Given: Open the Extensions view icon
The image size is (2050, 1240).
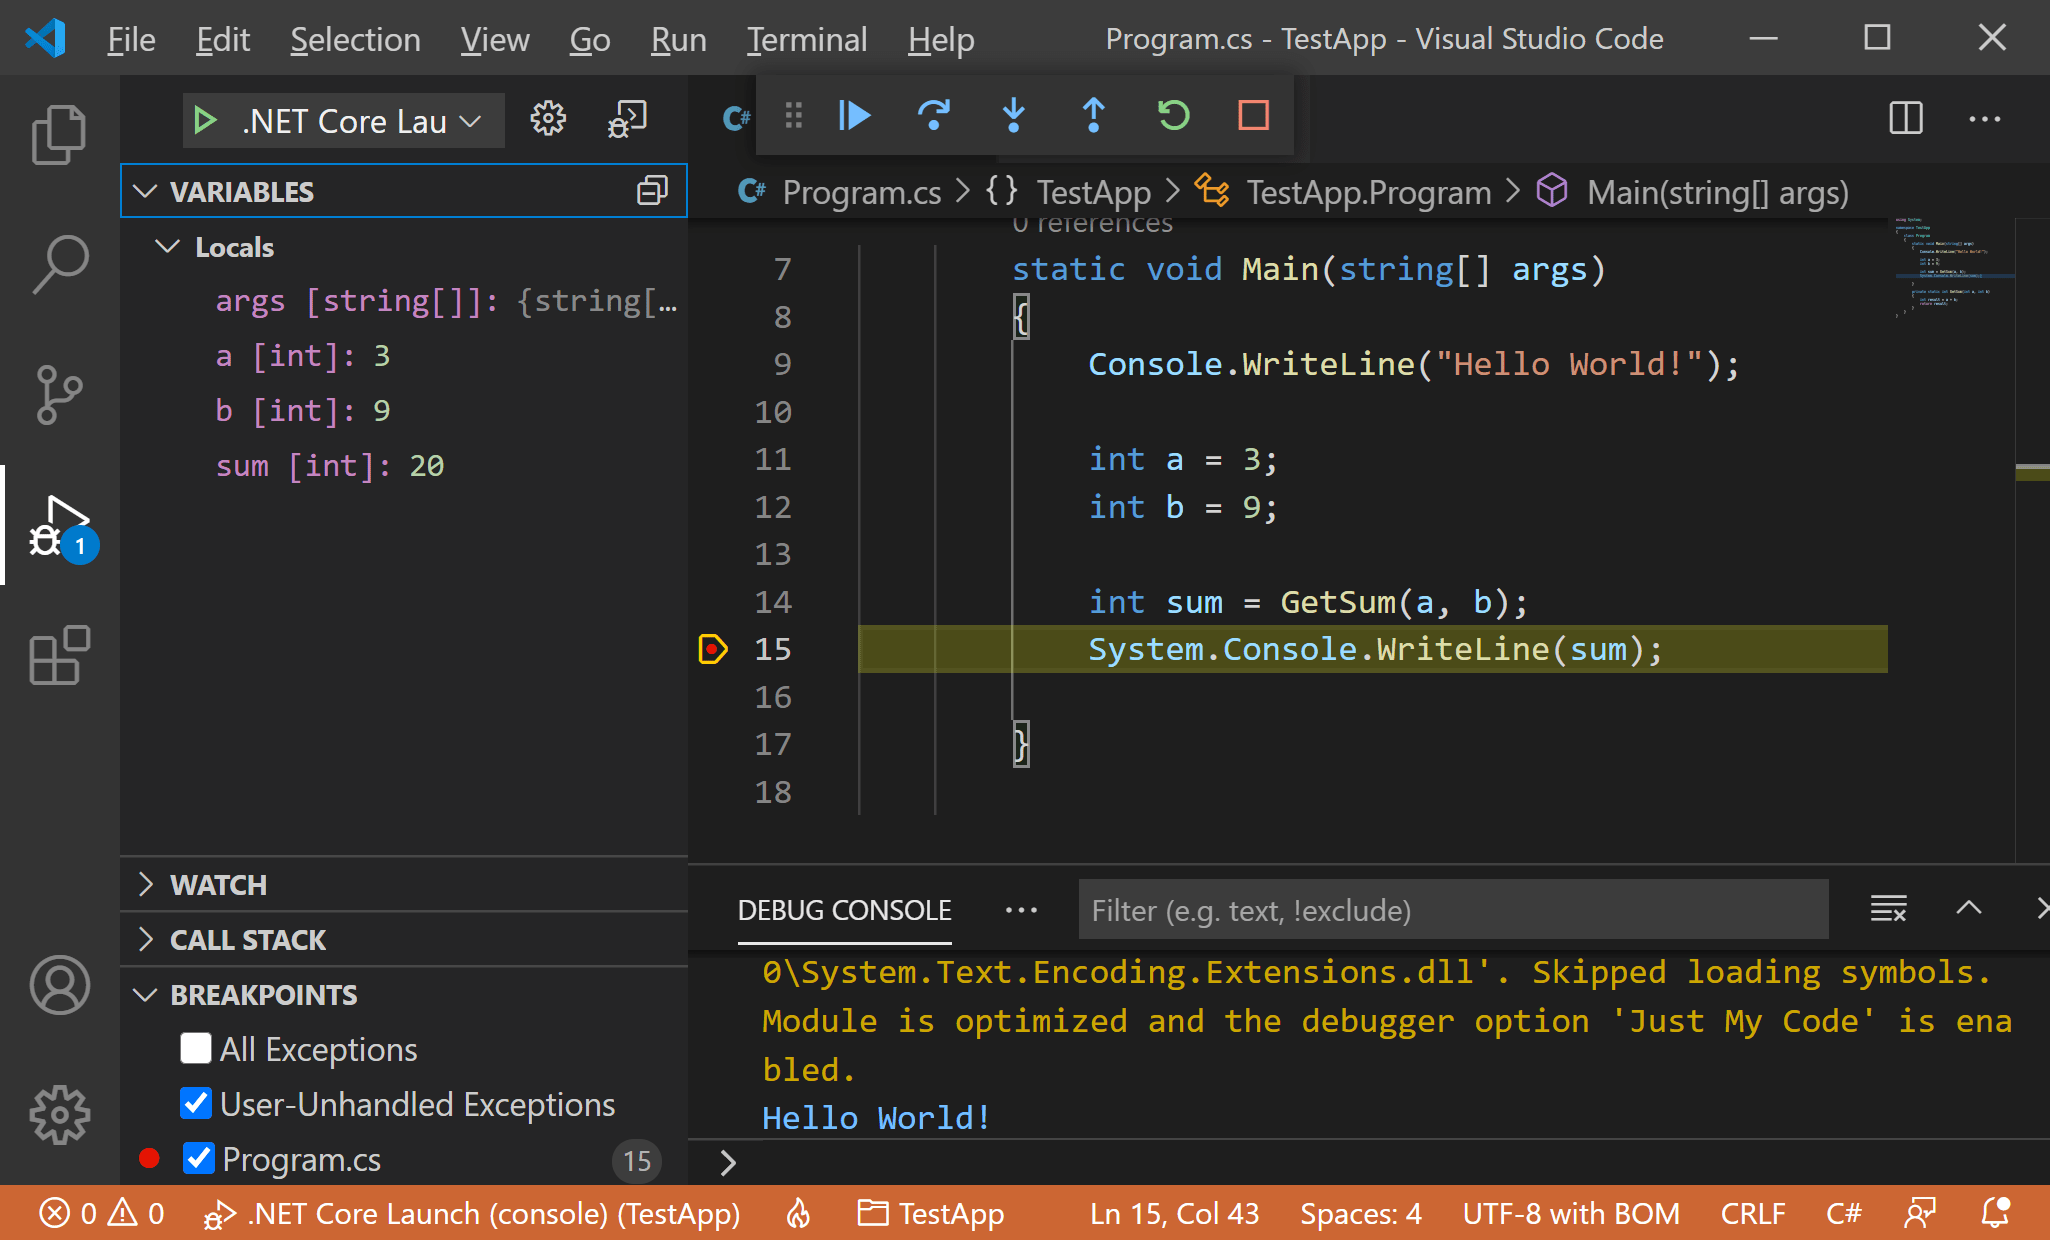Looking at the screenshot, I should click(59, 656).
